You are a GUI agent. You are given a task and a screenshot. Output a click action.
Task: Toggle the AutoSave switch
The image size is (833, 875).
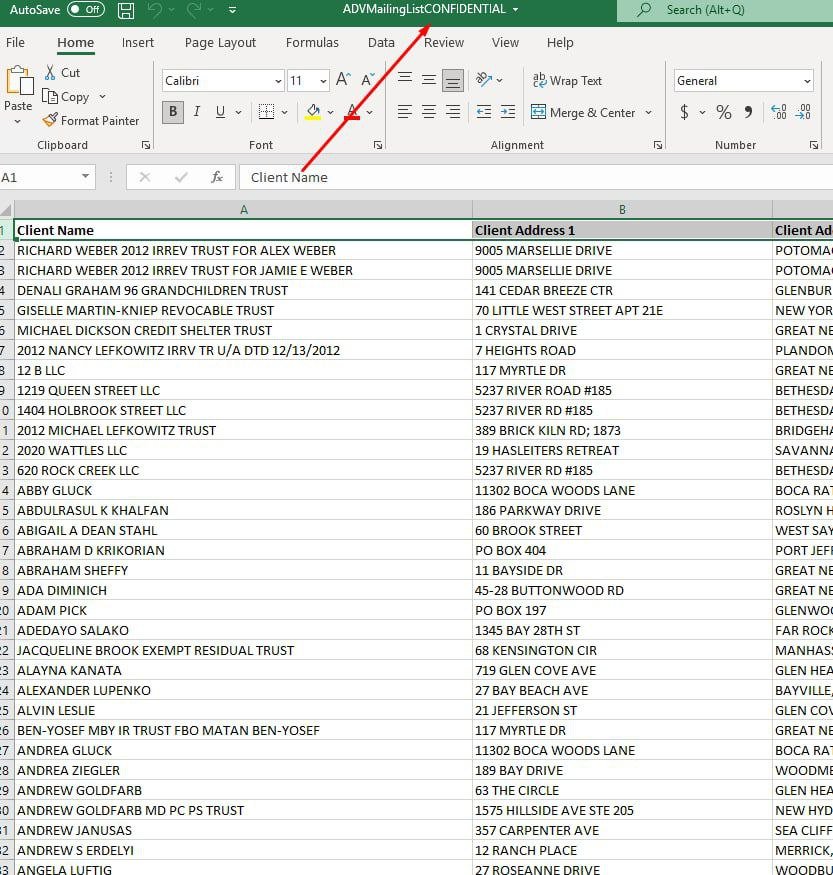pyautogui.click(x=87, y=10)
